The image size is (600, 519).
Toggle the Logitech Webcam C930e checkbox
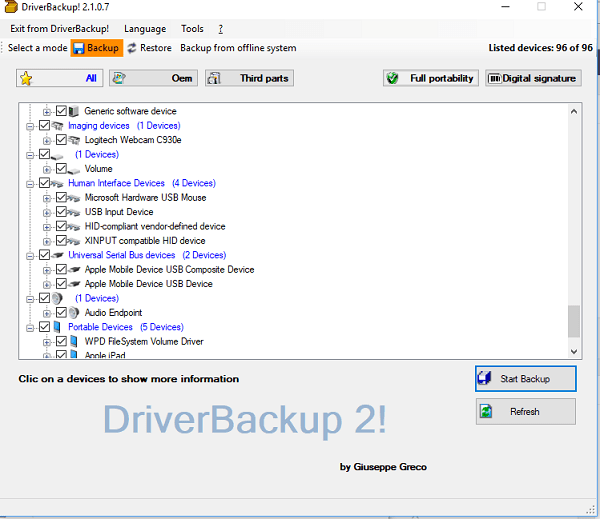click(61, 140)
